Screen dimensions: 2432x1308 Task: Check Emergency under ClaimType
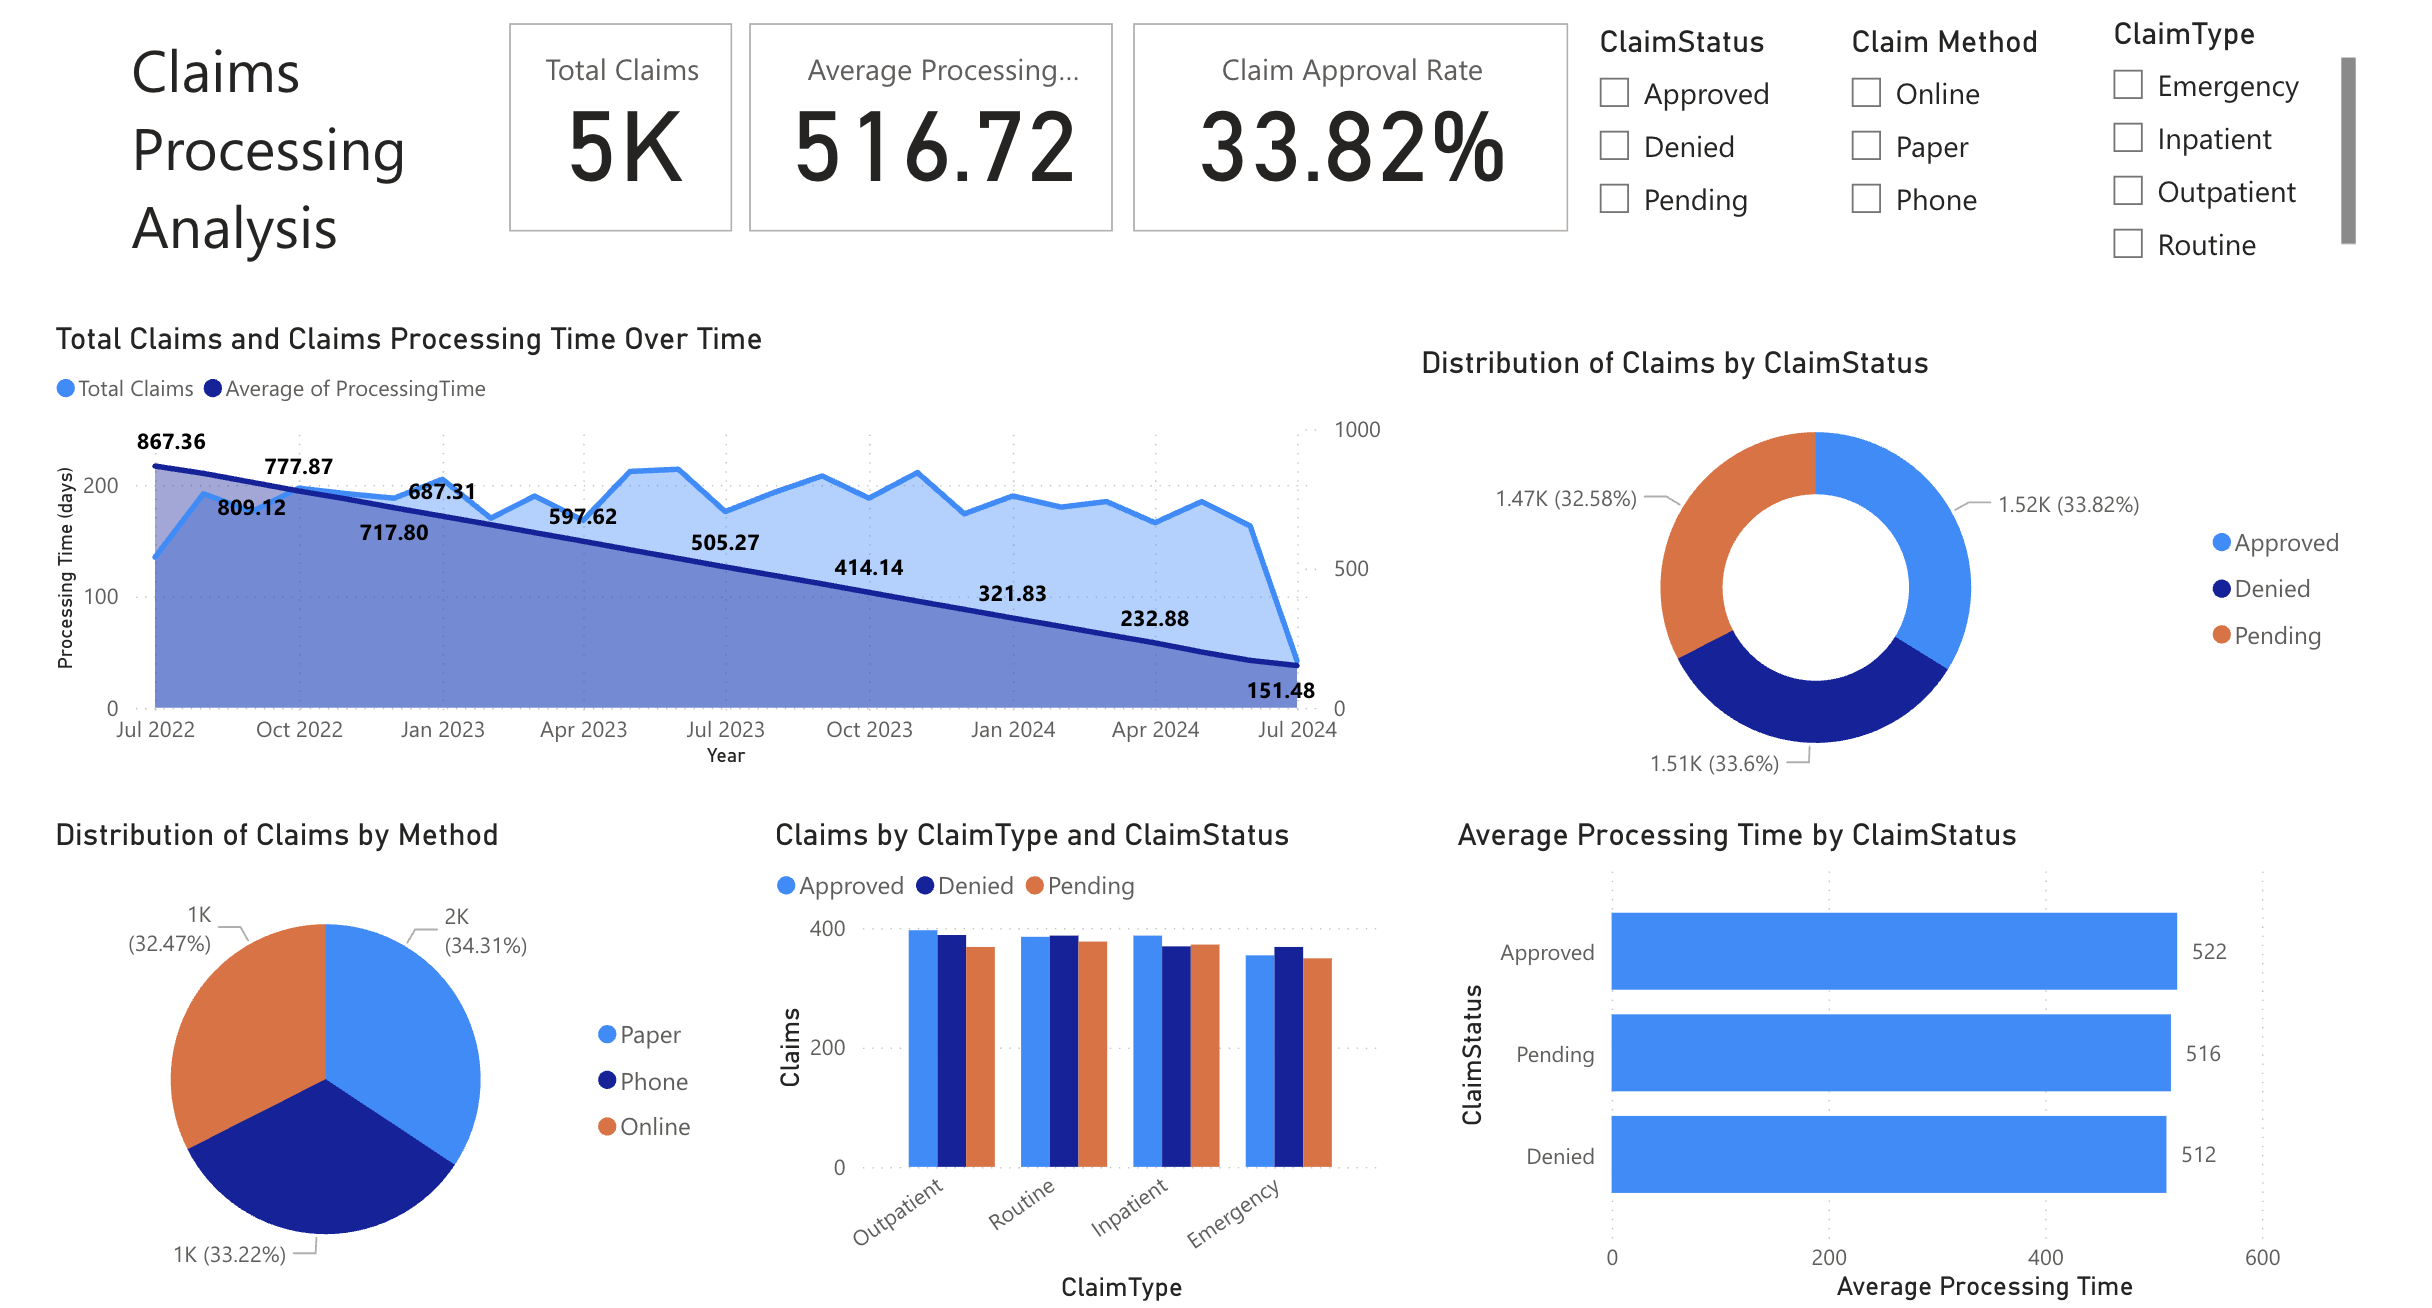[x=2126, y=86]
